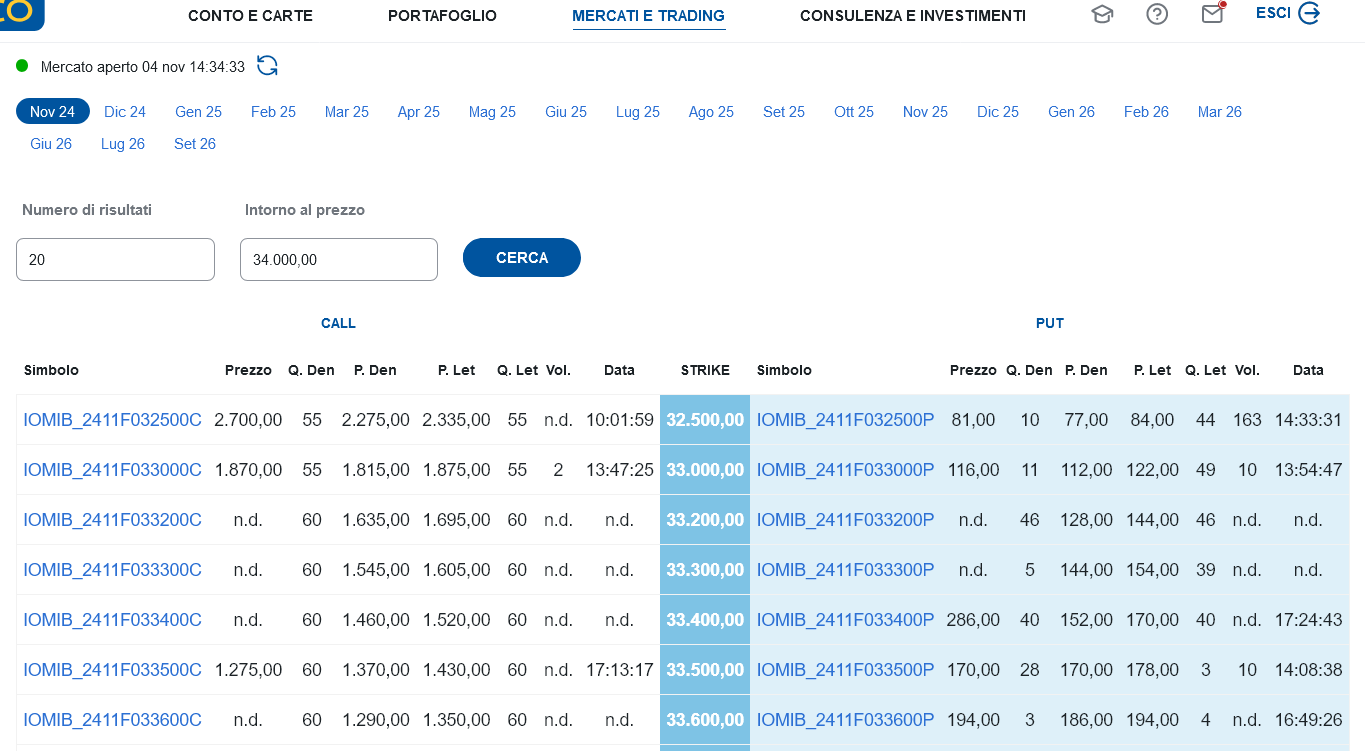Click the CERCA search button
The image size is (1365, 751).
click(522, 257)
